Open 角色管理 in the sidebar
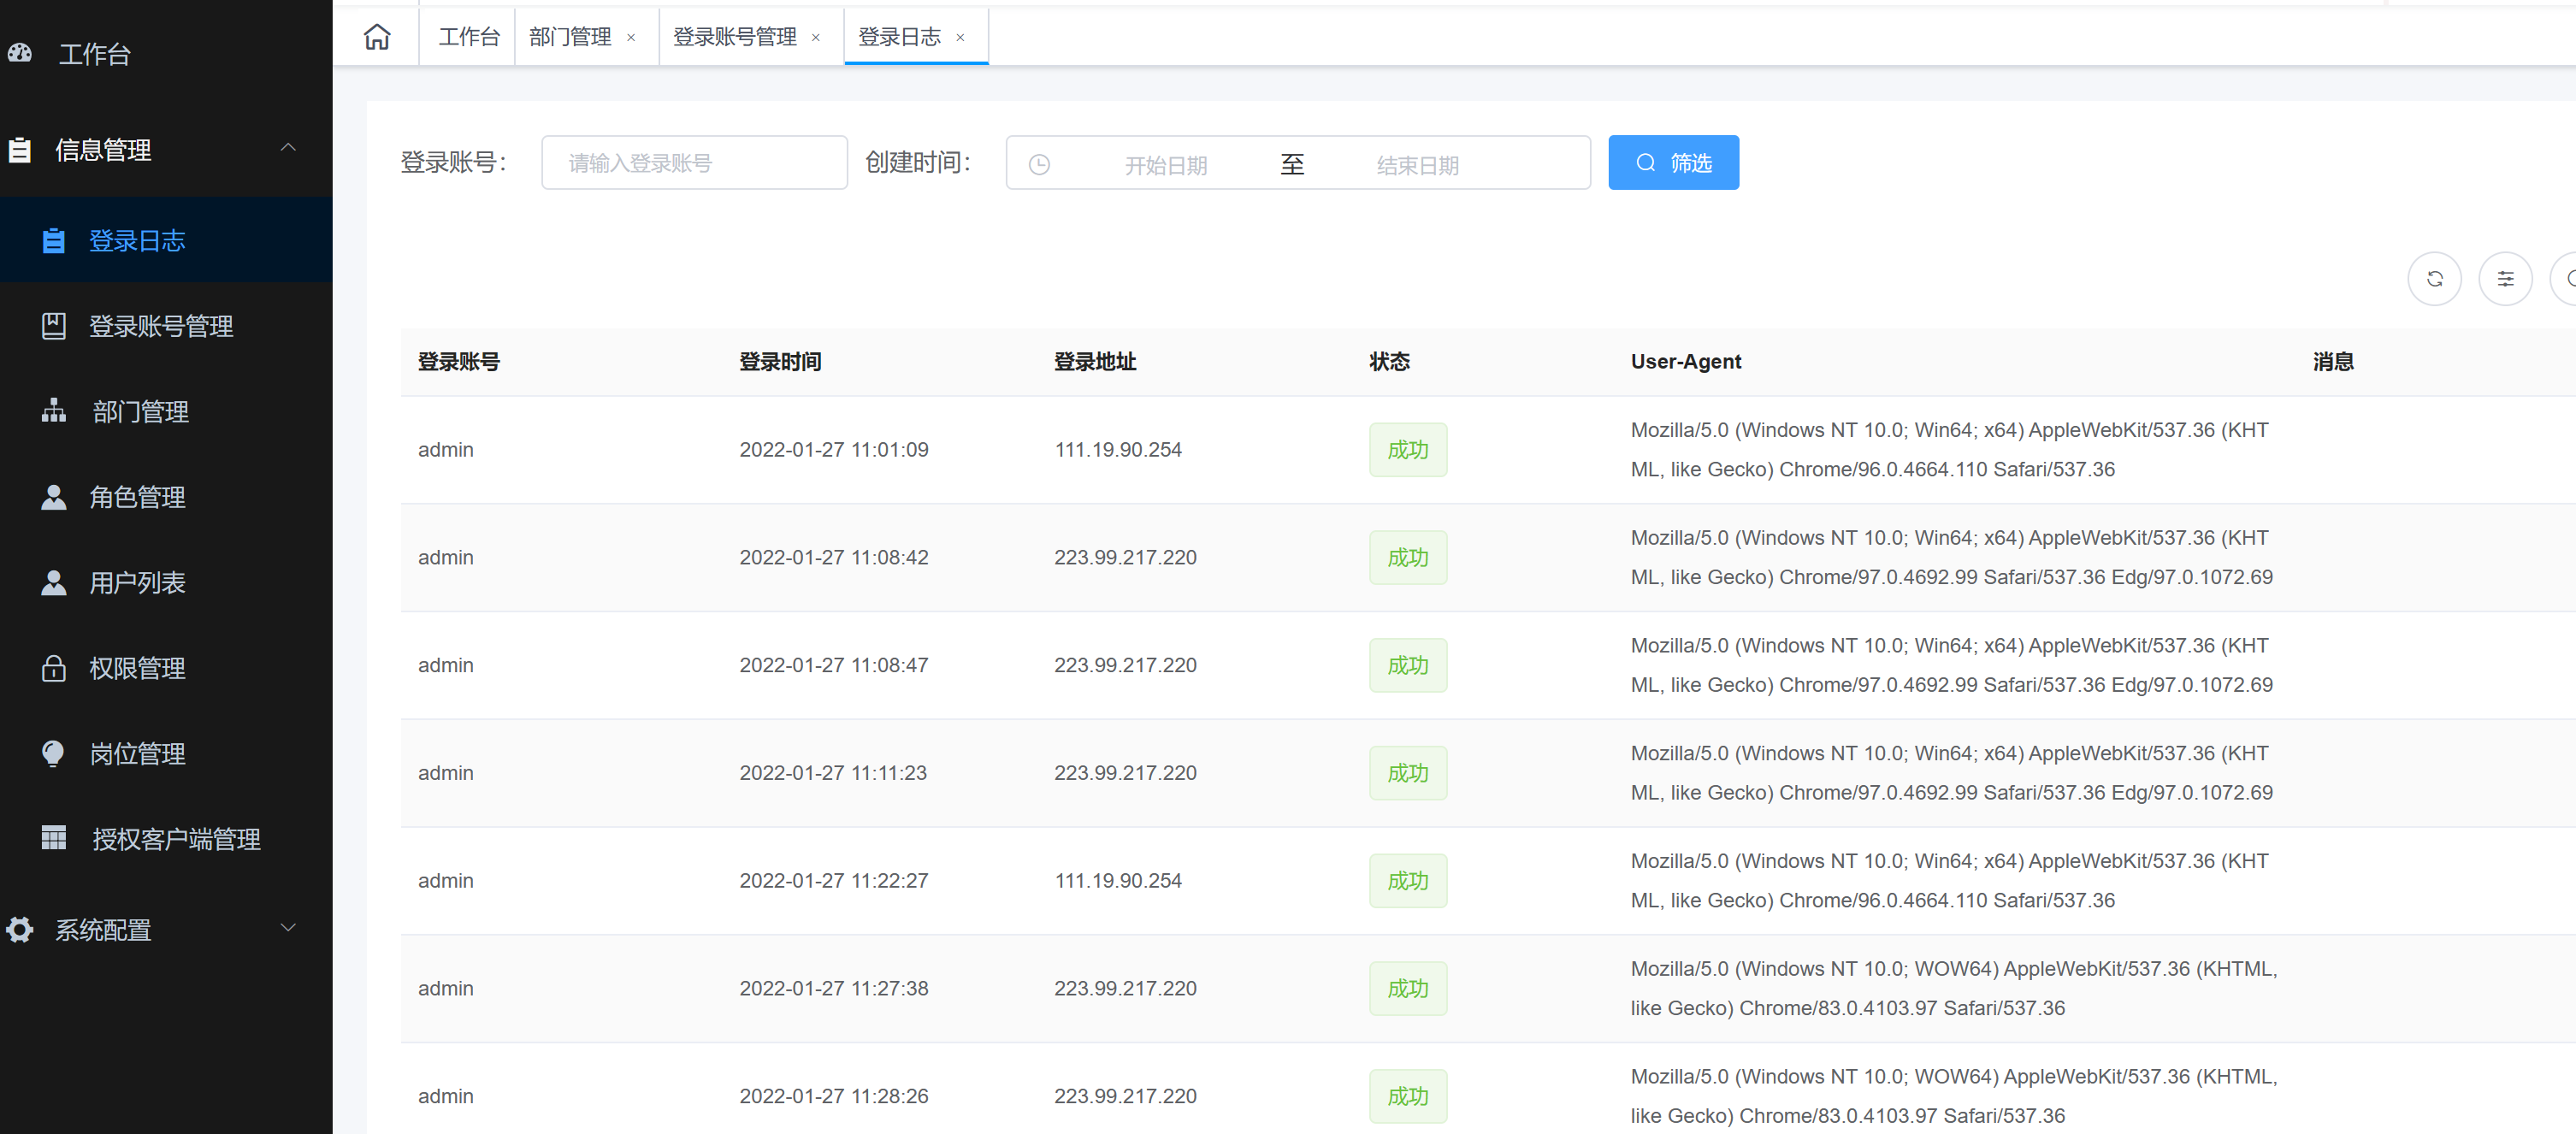The width and height of the screenshot is (2576, 1134). coord(166,497)
